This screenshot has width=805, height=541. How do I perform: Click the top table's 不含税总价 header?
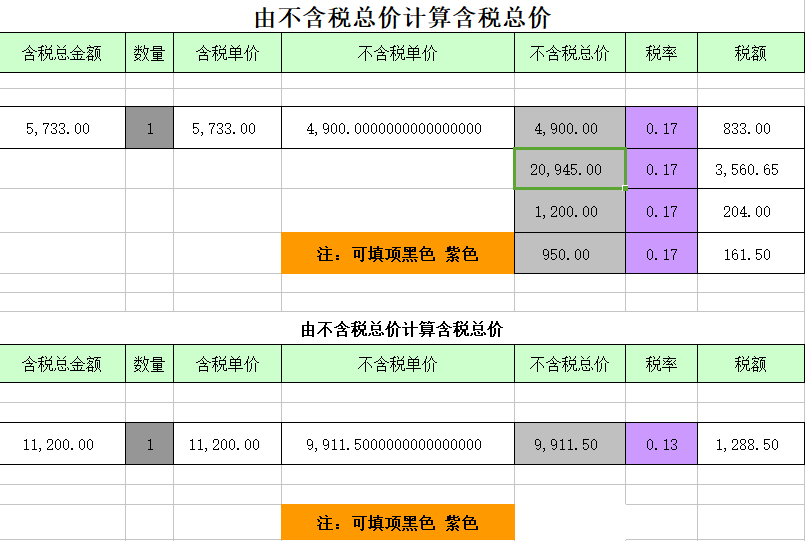point(570,53)
